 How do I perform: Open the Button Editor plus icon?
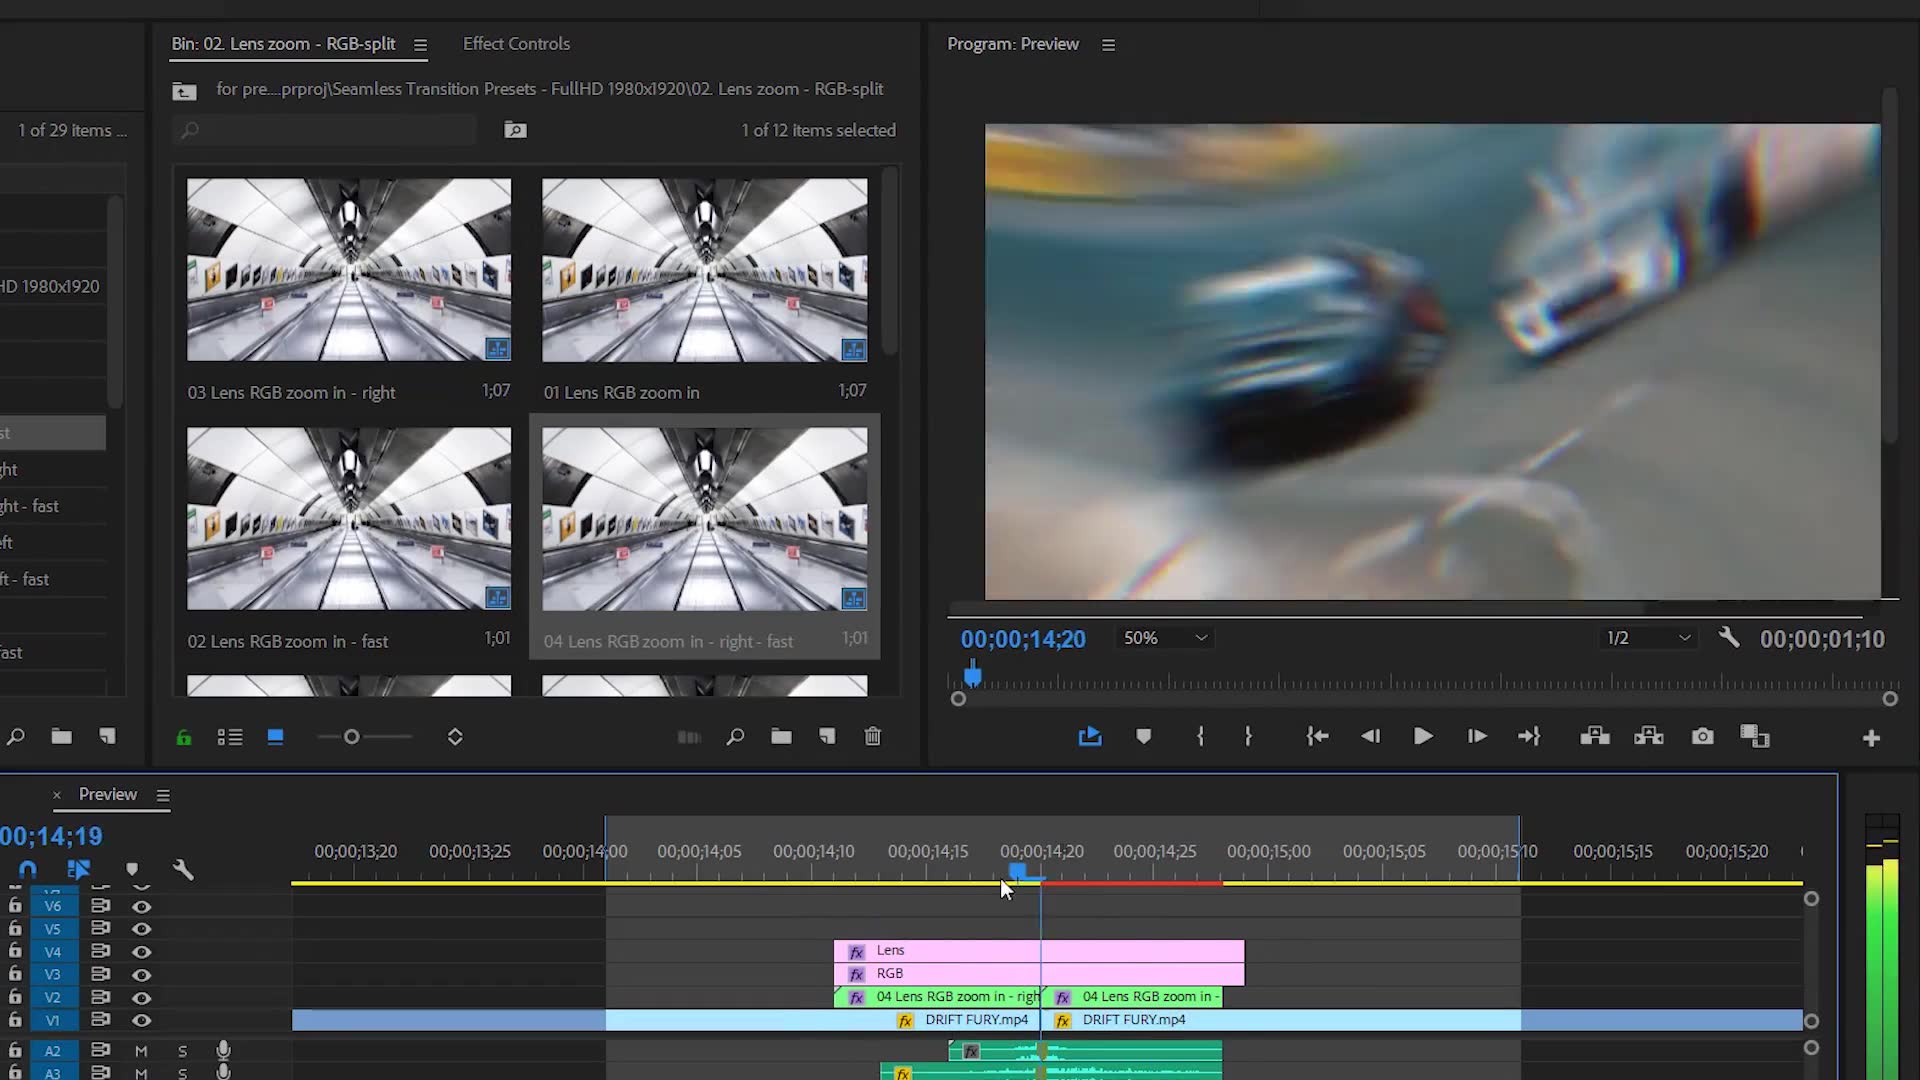click(1871, 738)
